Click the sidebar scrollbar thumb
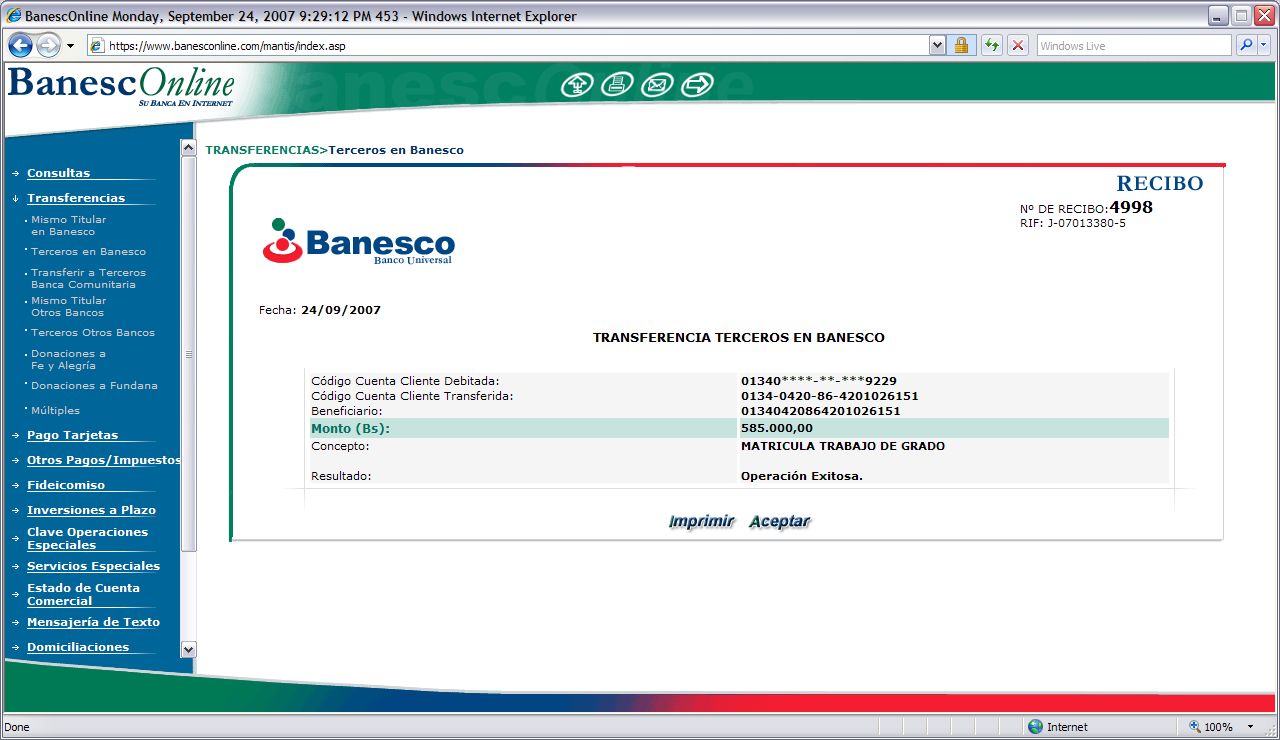This screenshot has height=740, width=1280. point(188,354)
